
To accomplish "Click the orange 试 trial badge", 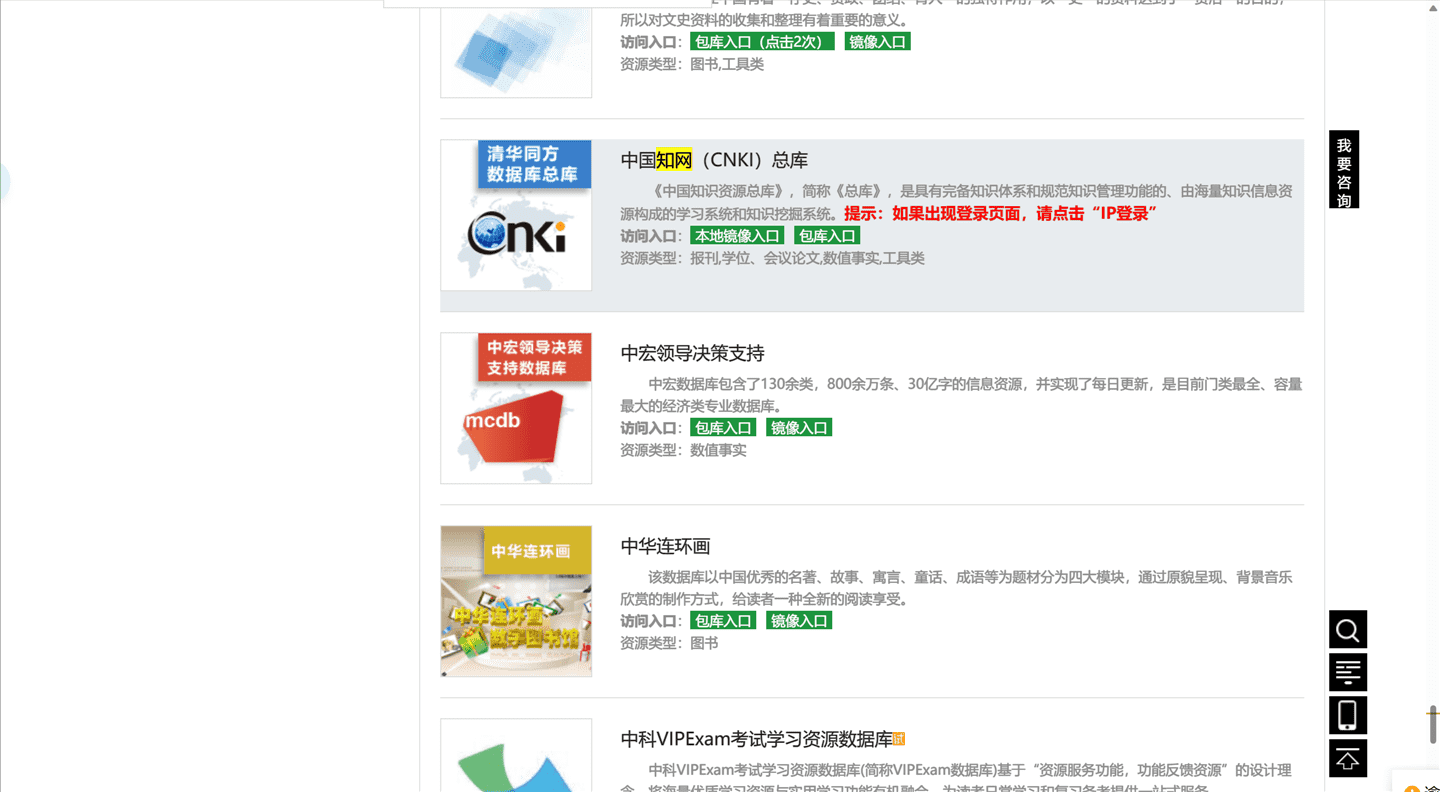I will point(899,739).
